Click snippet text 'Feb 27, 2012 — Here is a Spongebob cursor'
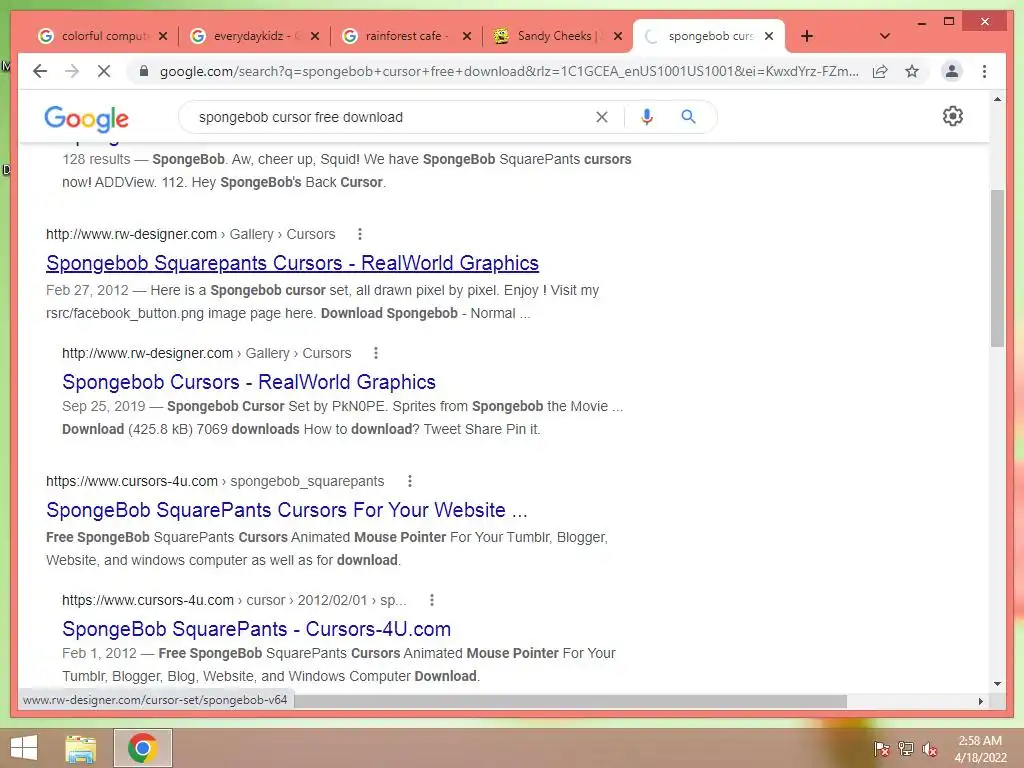This screenshot has height=768, width=1024. coord(185,290)
